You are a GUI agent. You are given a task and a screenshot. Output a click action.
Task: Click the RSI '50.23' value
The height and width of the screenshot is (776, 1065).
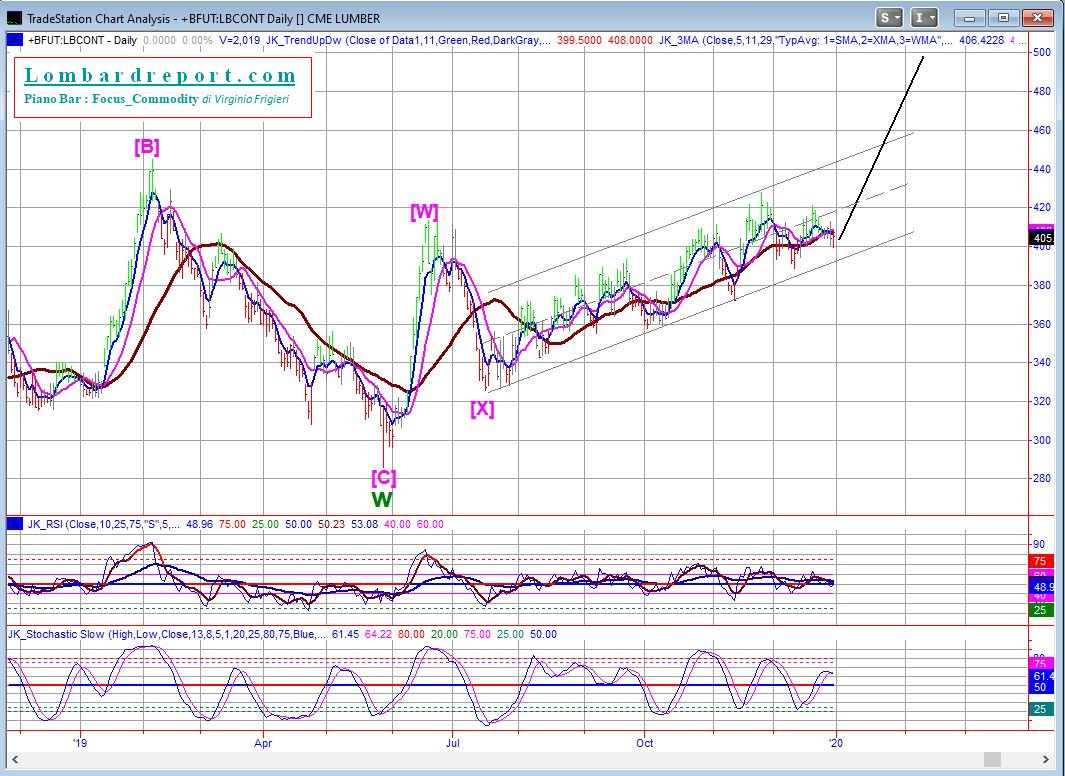[x=331, y=524]
